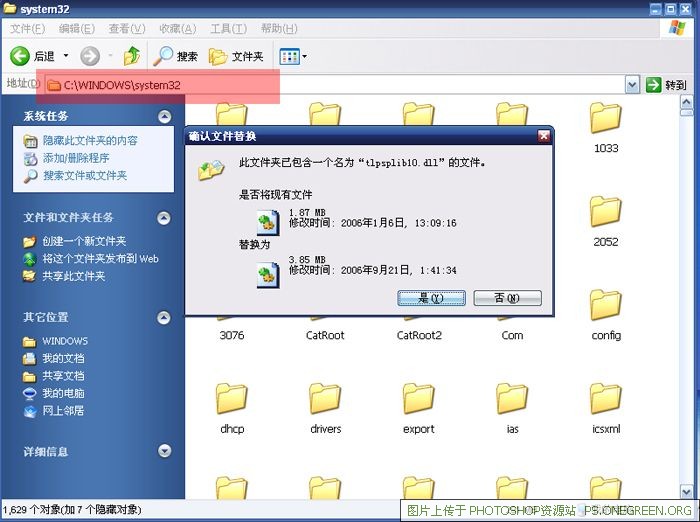
Task: Click the CatRoot folder label
Action: coord(325,335)
